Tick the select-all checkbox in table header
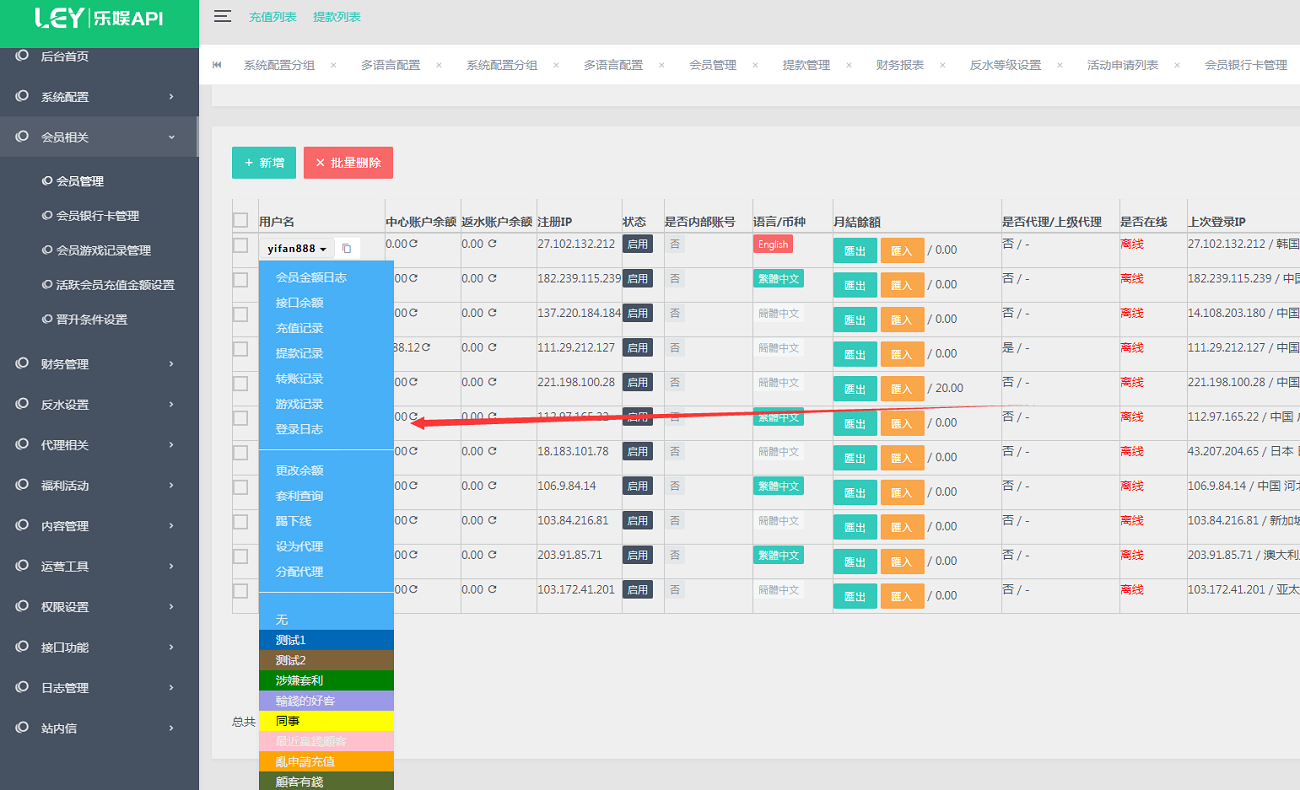The width and height of the screenshot is (1300, 790). pos(240,220)
